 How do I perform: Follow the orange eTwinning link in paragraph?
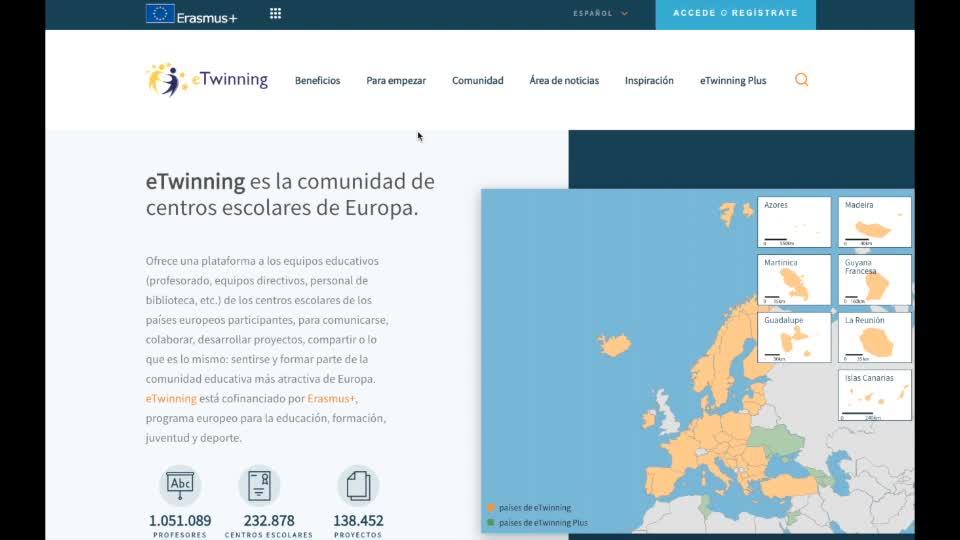[x=171, y=399]
